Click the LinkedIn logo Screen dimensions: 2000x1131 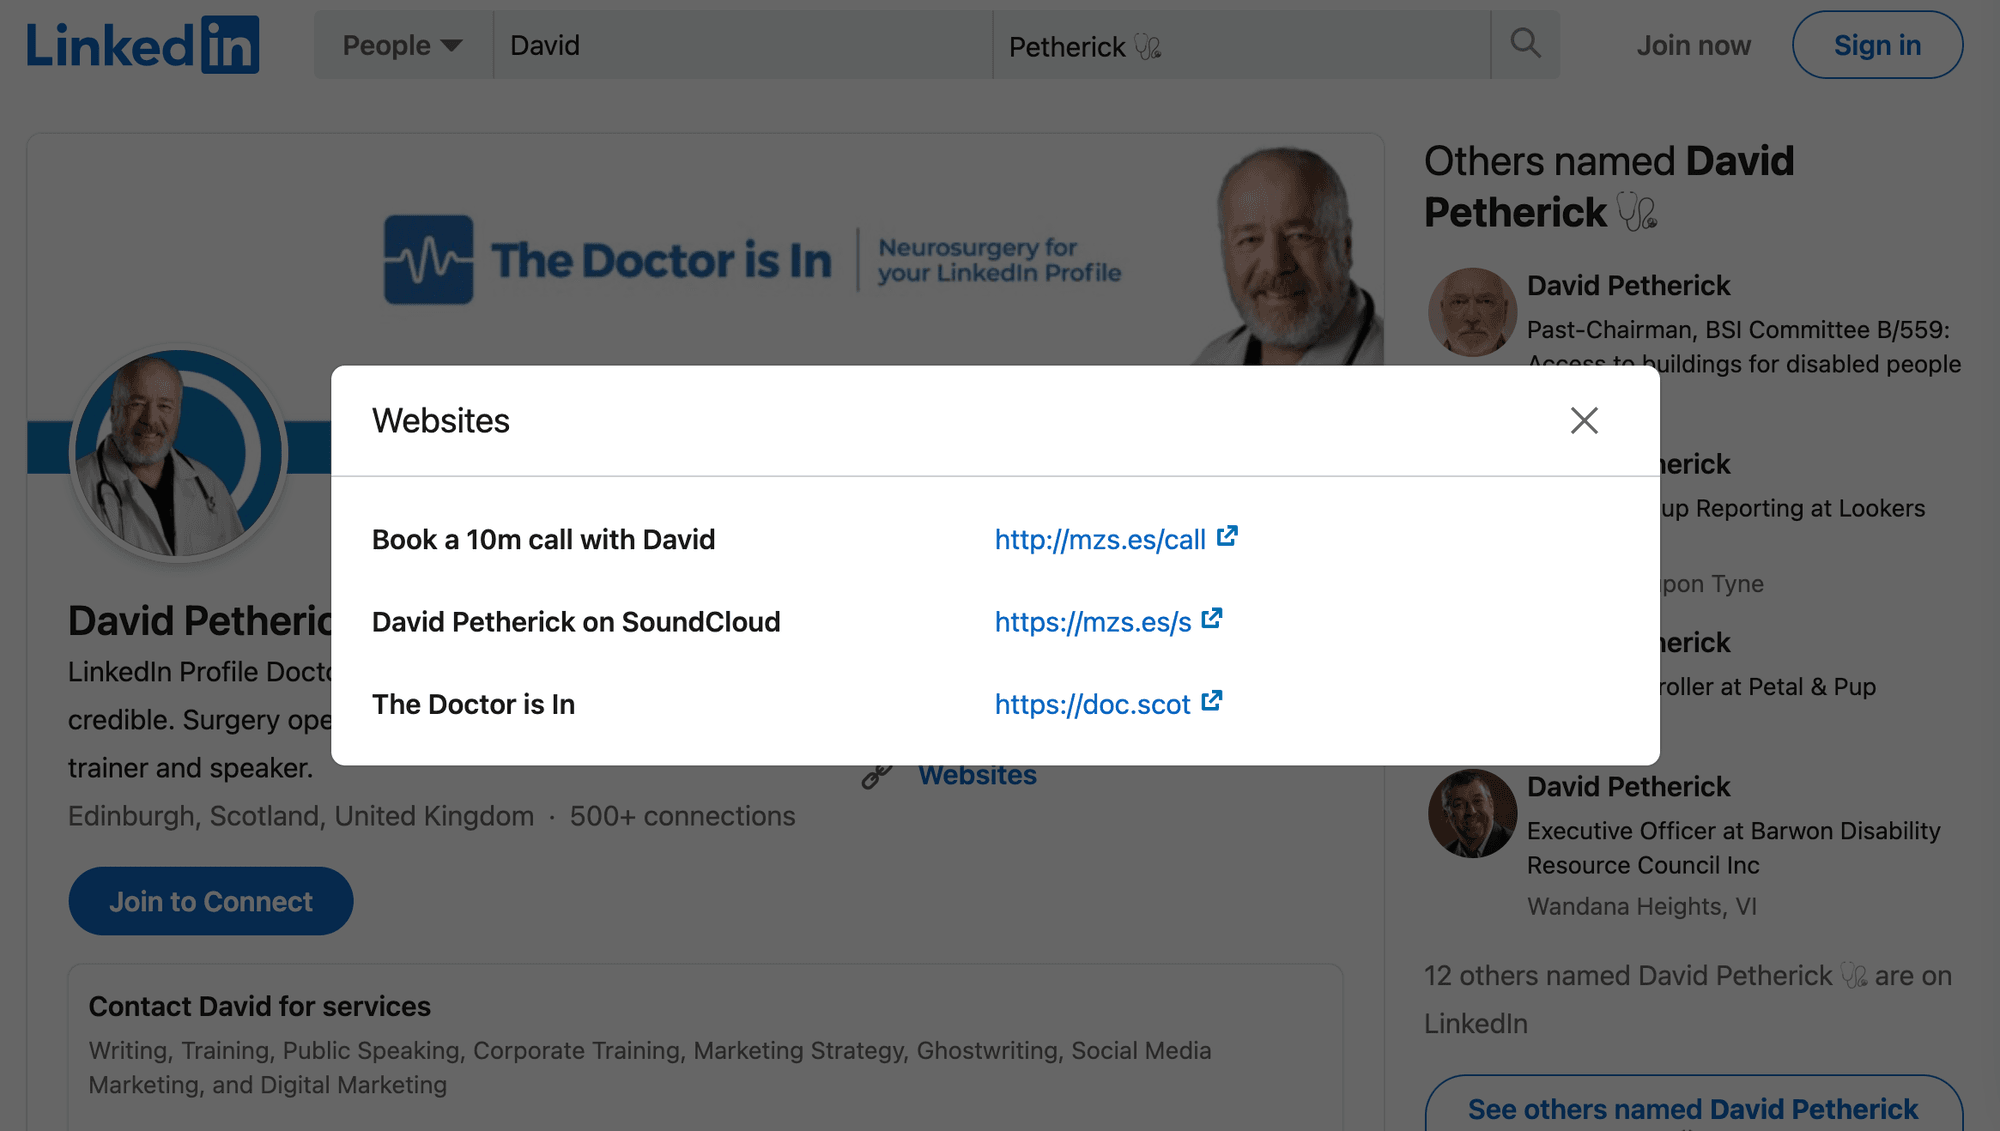tap(143, 45)
